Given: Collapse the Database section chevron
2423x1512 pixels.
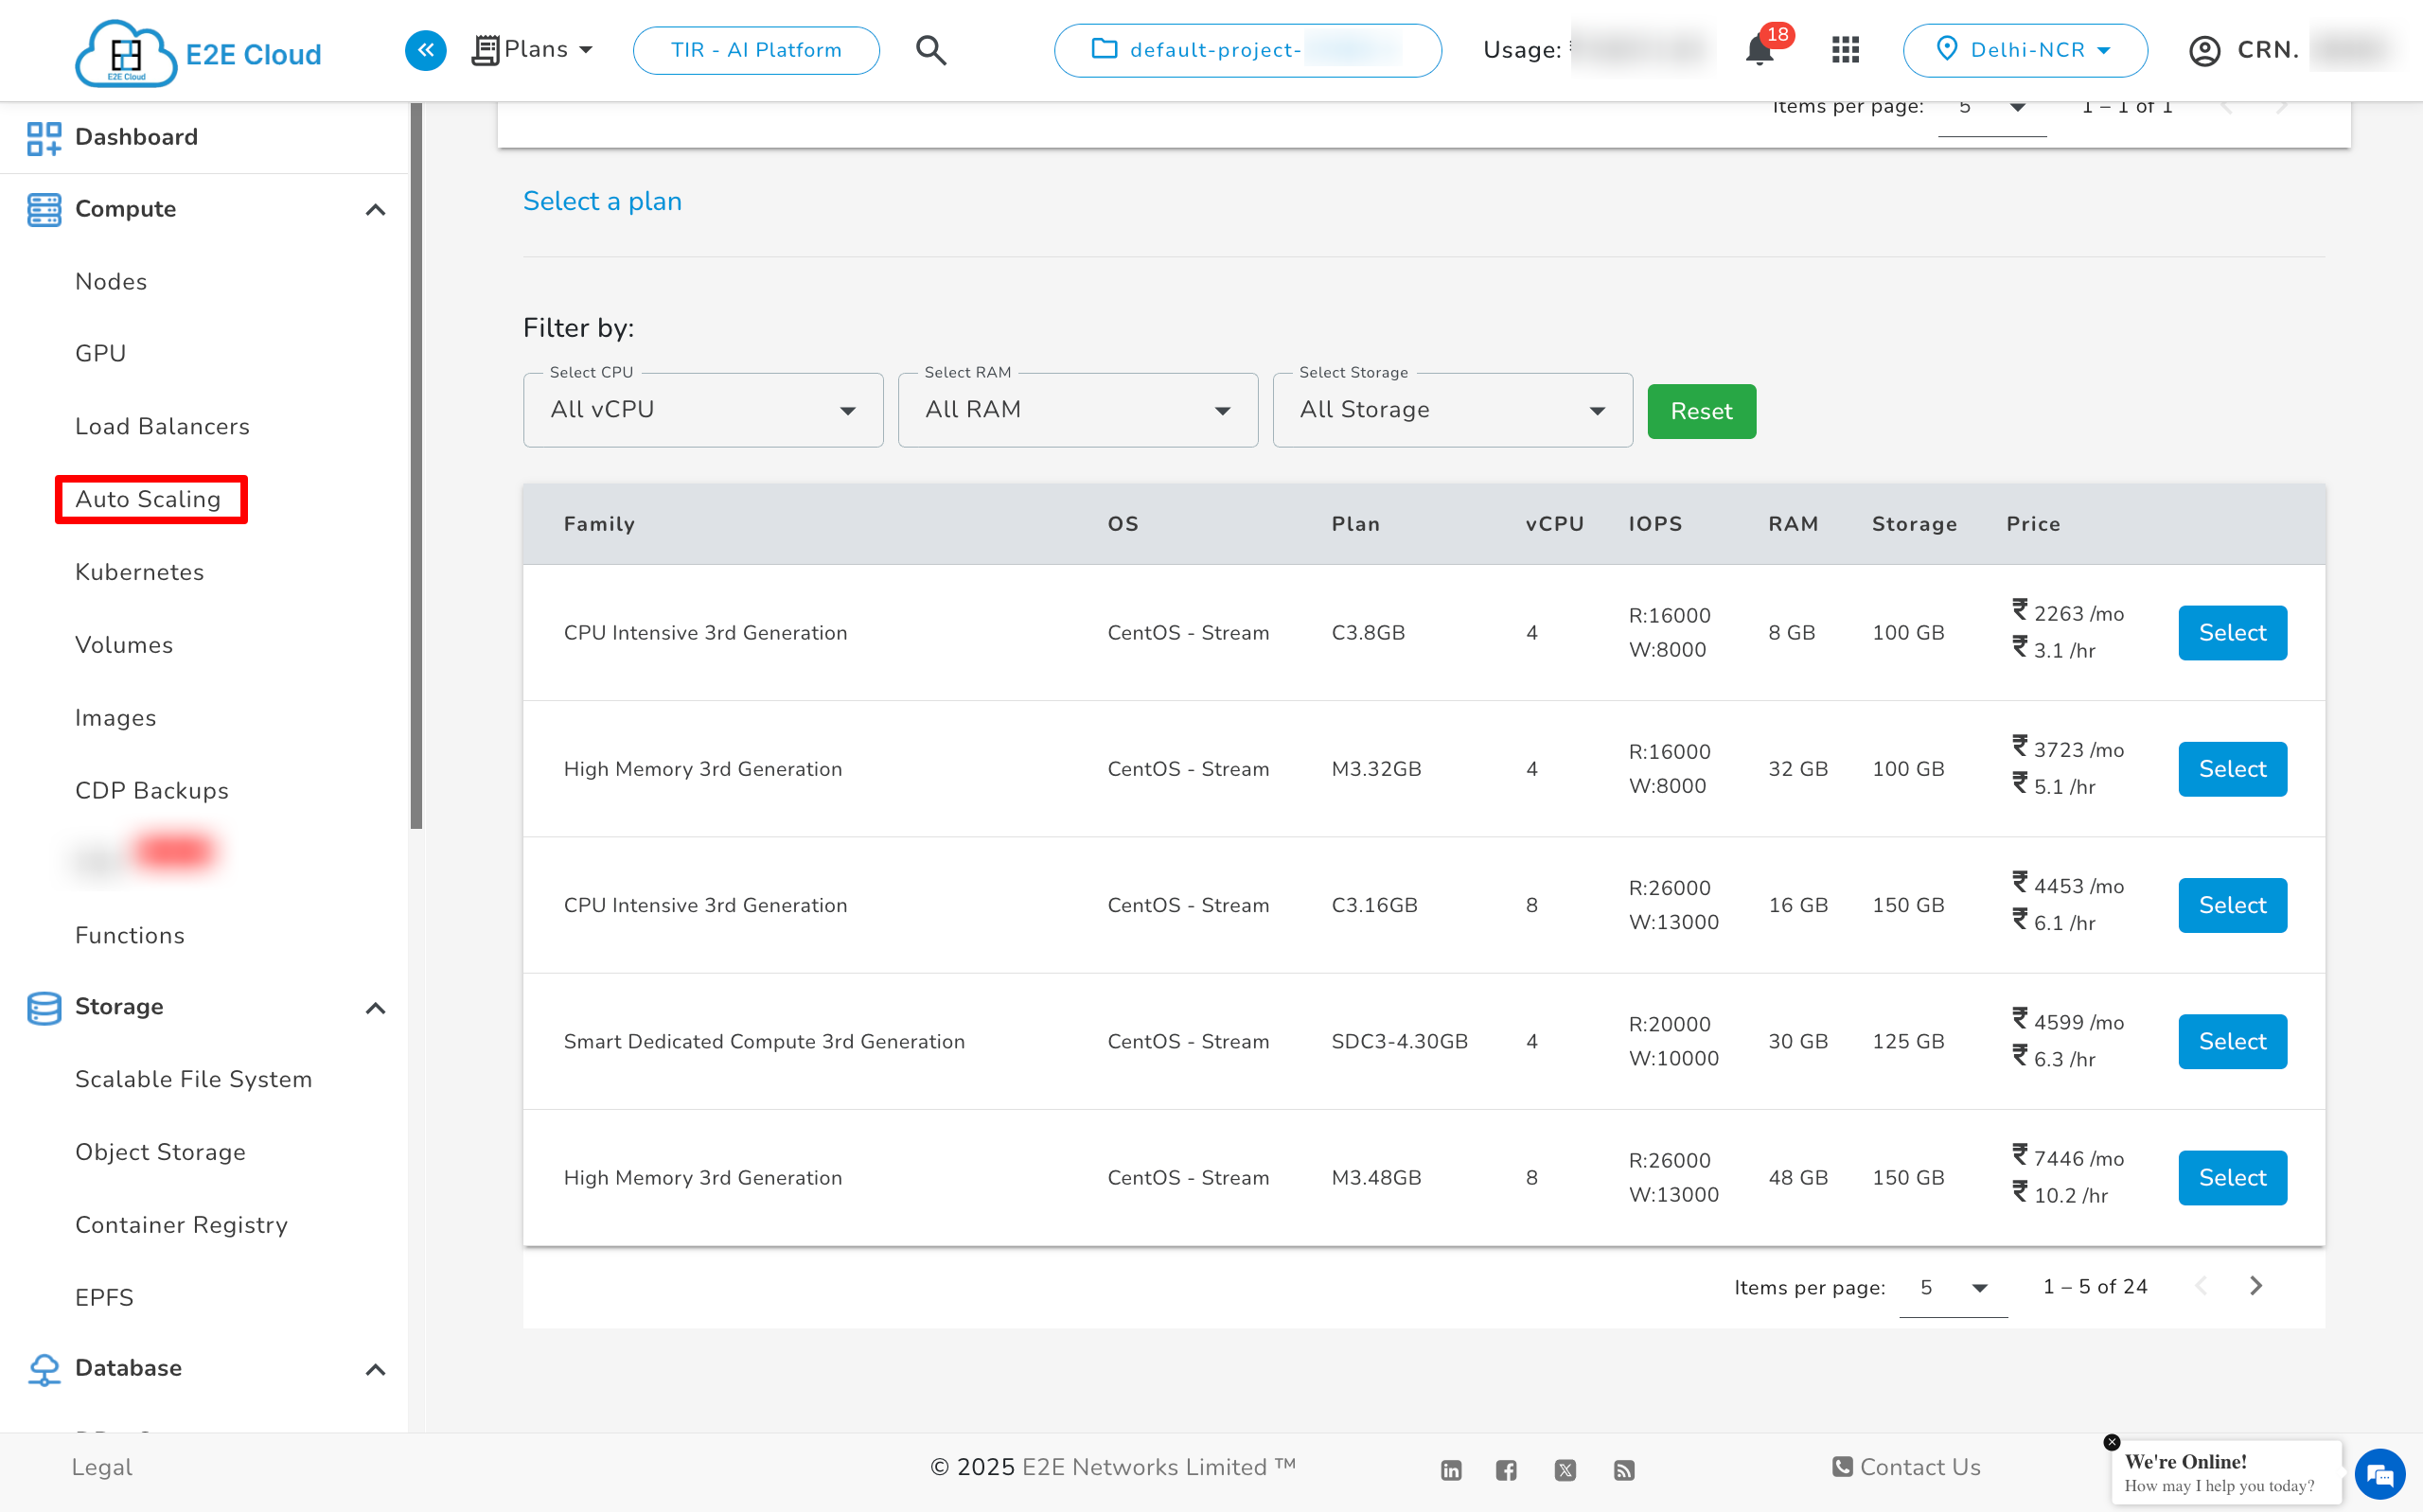Looking at the screenshot, I should click(x=375, y=1369).
